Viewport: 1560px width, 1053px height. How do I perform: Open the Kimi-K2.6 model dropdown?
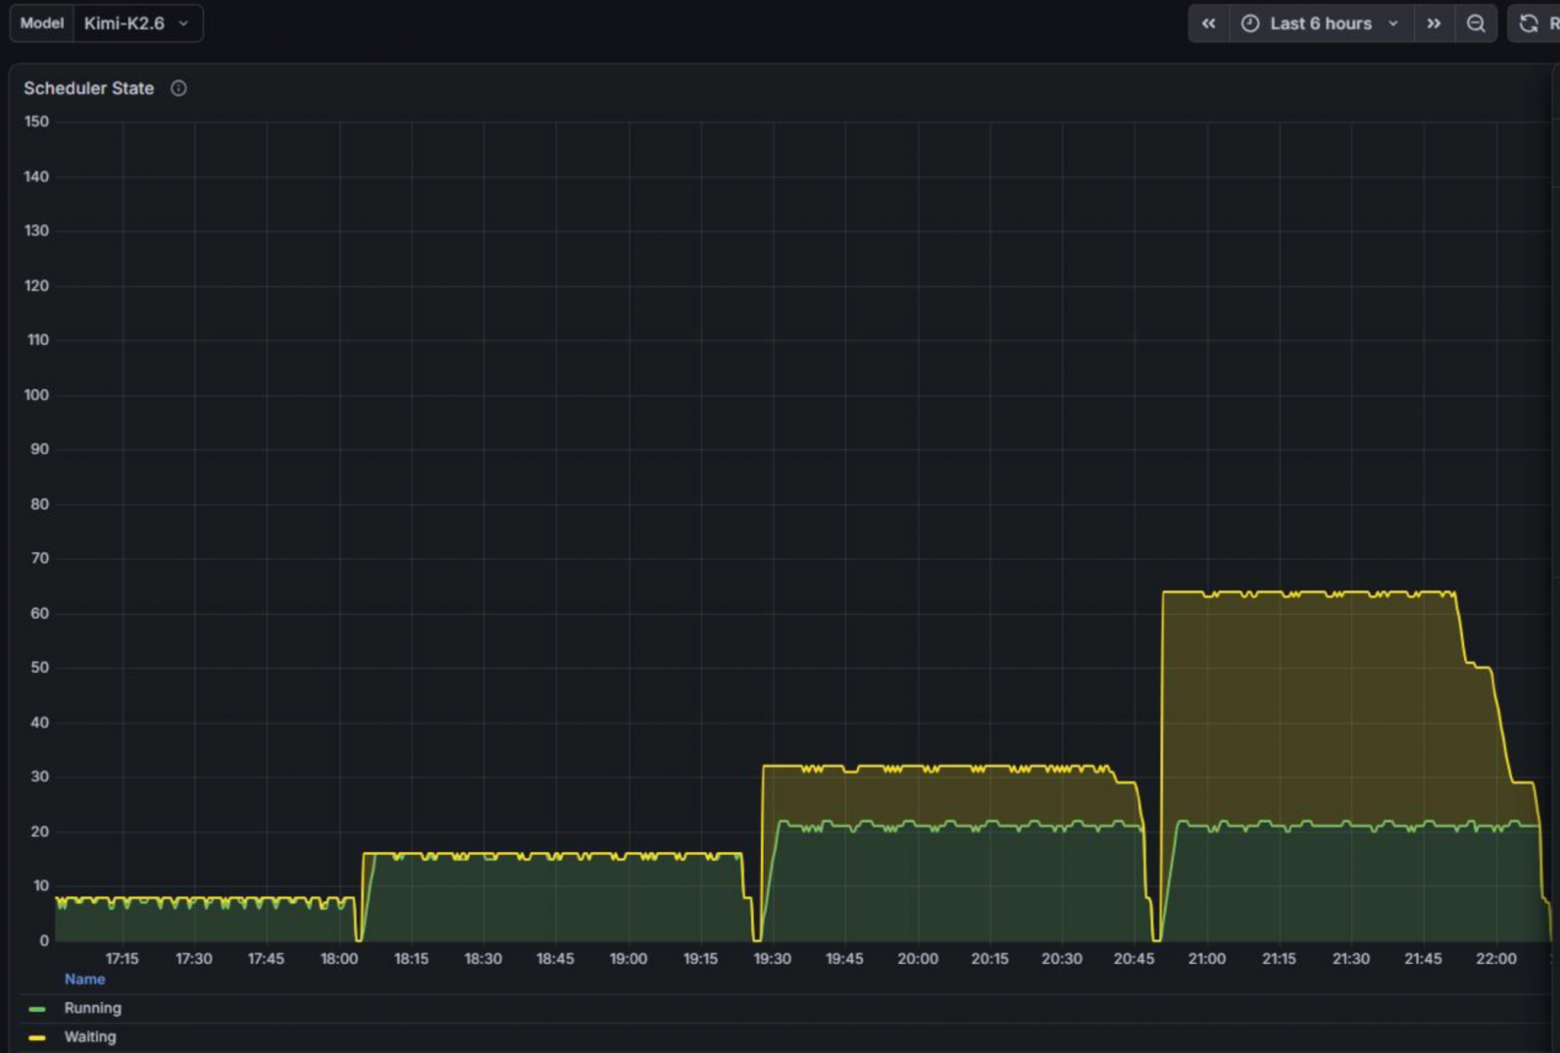[x=137, y=23]
